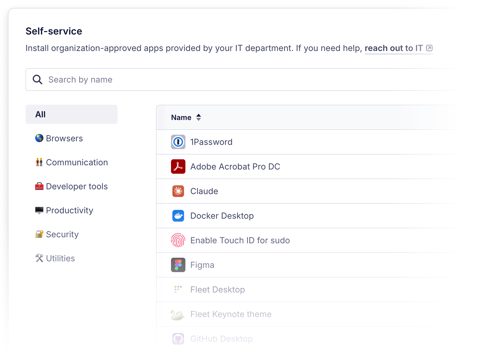This screenshot has height=360, width=480.
Task: Click the Fleet Keynote theme swan icon
Action: [x=177, y=314]
